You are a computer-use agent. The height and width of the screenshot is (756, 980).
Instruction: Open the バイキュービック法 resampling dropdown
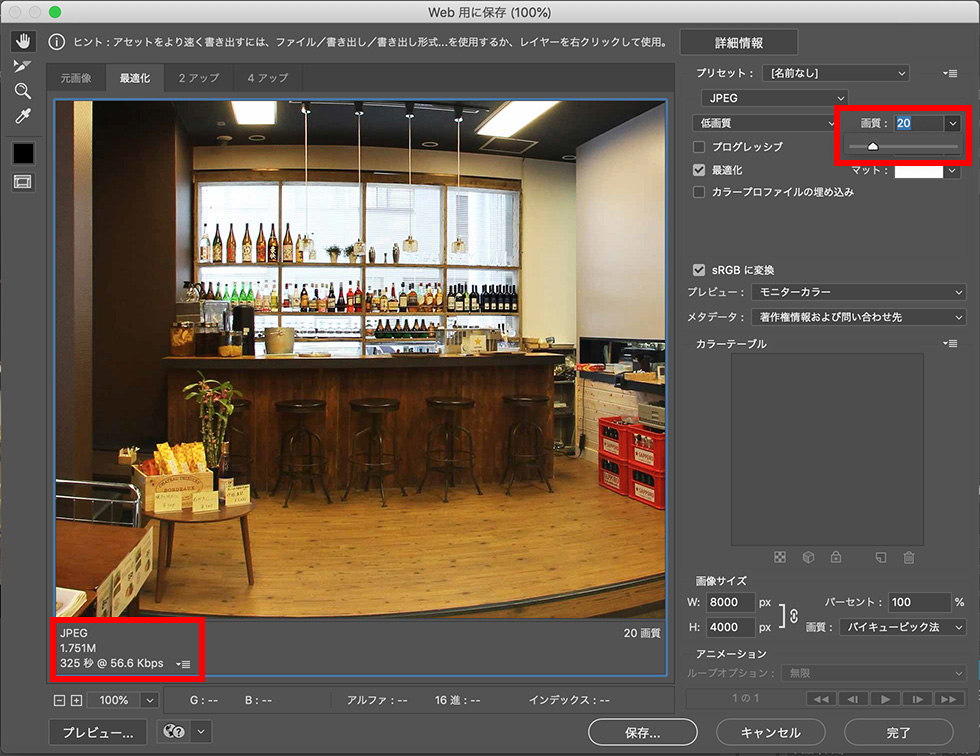[901, 627]
